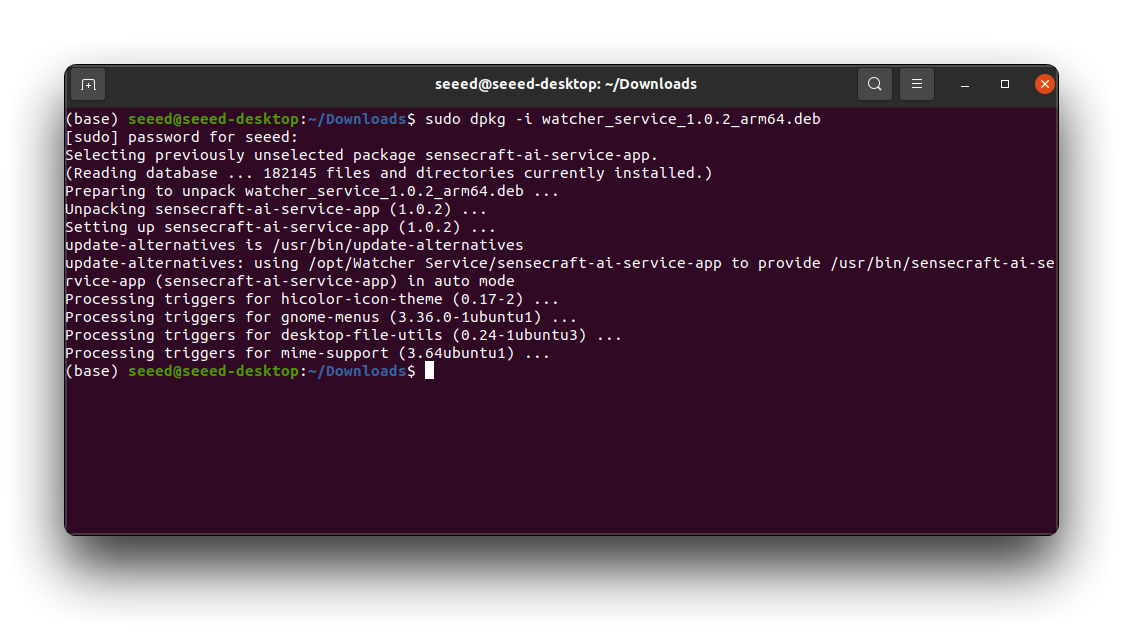Open the terminal search tool
The width and height of the screenshot is (1123, 632).
[874, 84]
